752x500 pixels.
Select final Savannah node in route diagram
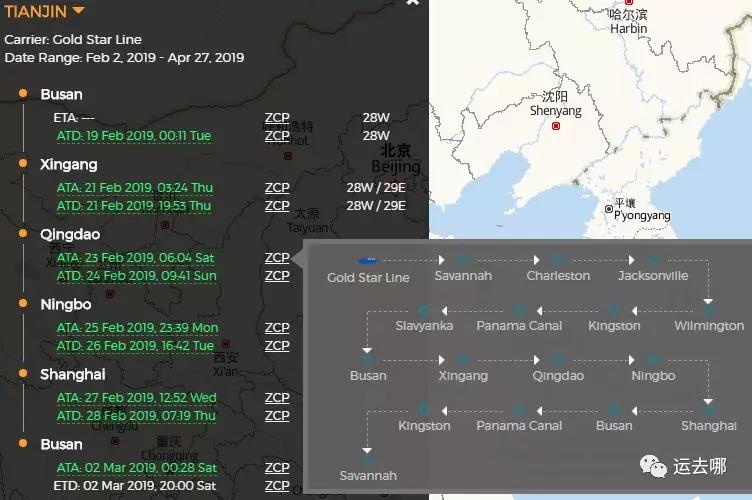(368, 461)
